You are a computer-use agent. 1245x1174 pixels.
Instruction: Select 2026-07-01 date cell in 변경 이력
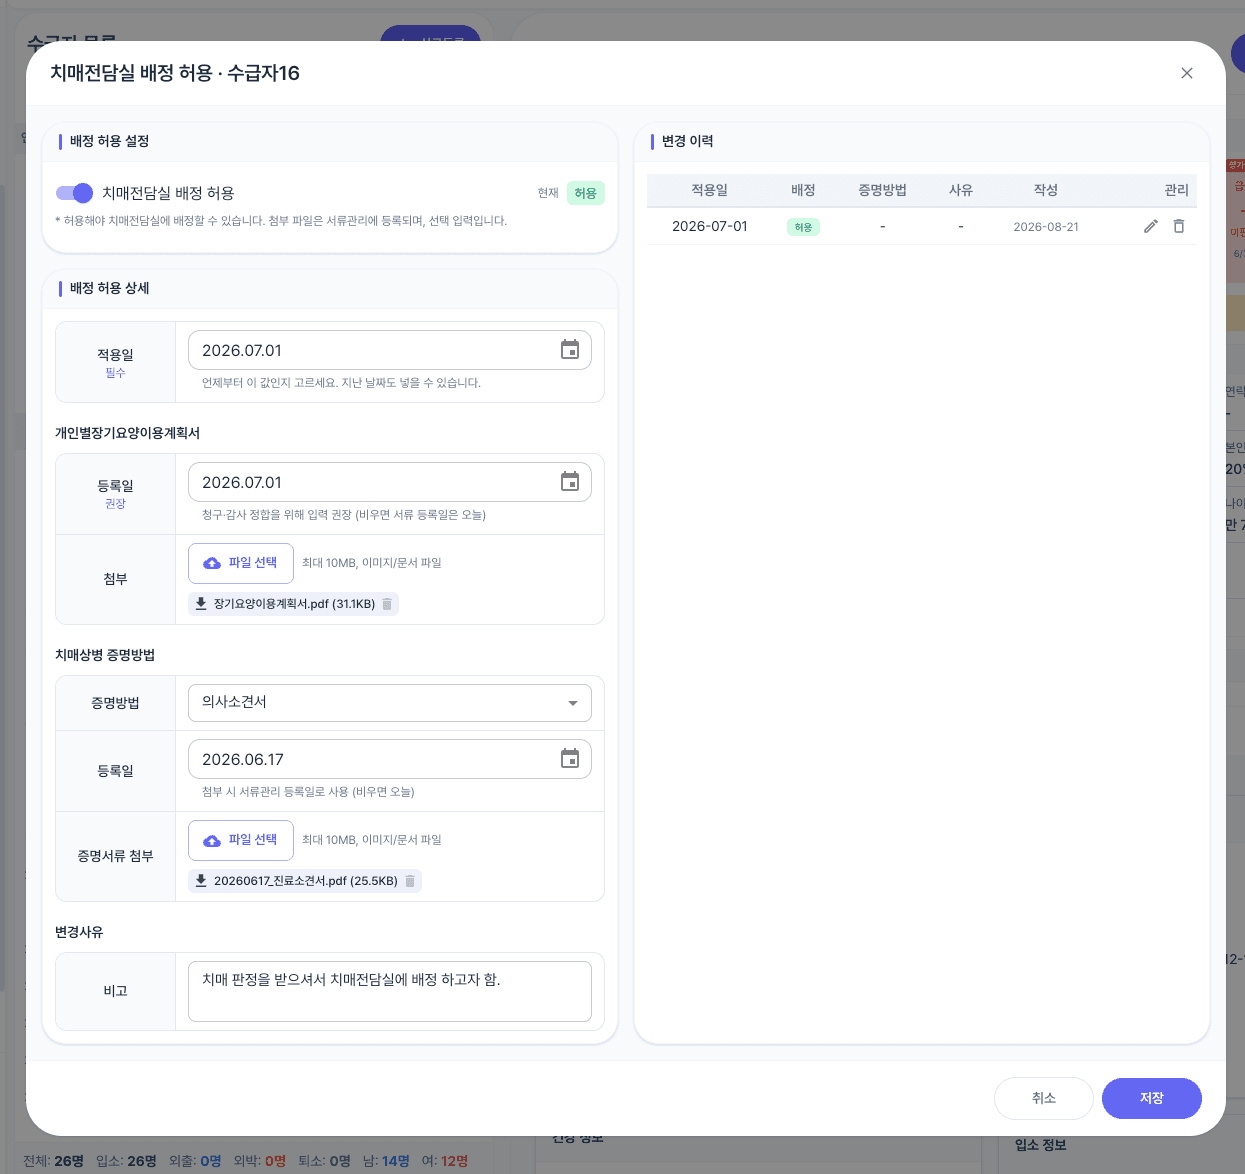(710, 227)
